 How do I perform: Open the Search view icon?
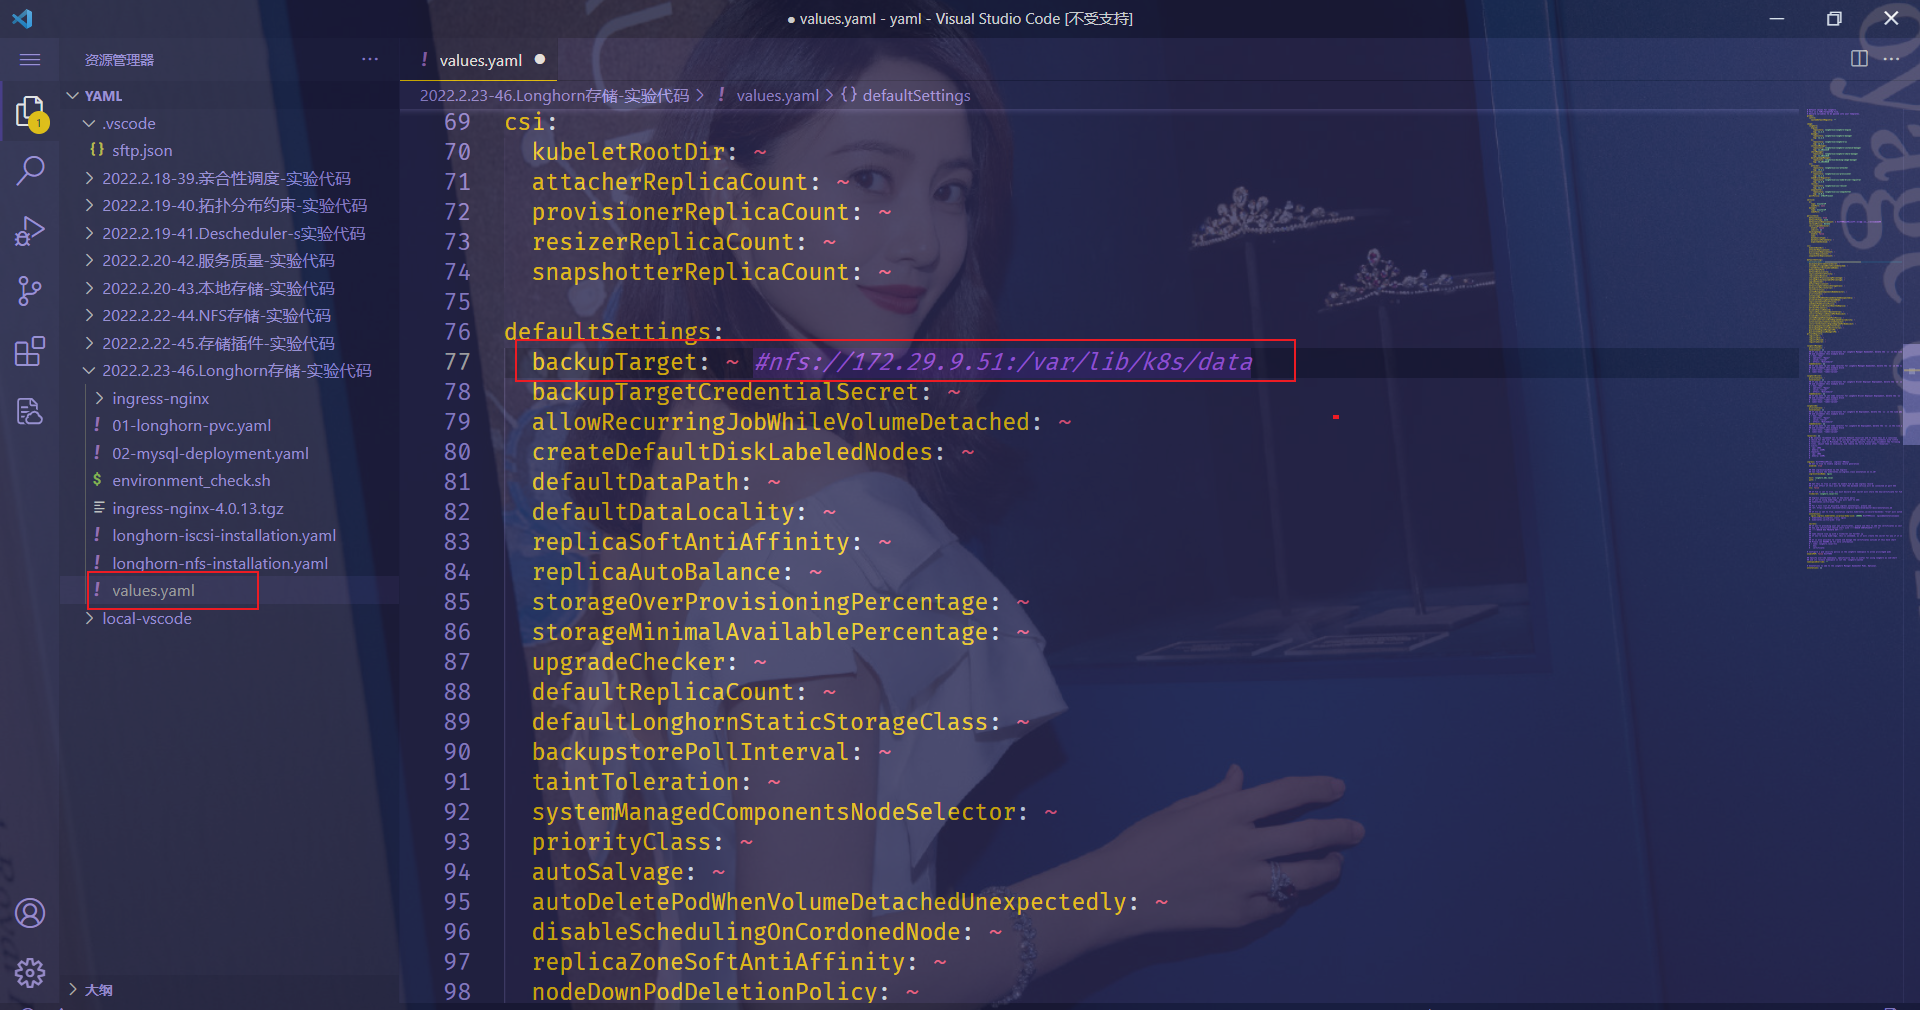pos(30,170)
